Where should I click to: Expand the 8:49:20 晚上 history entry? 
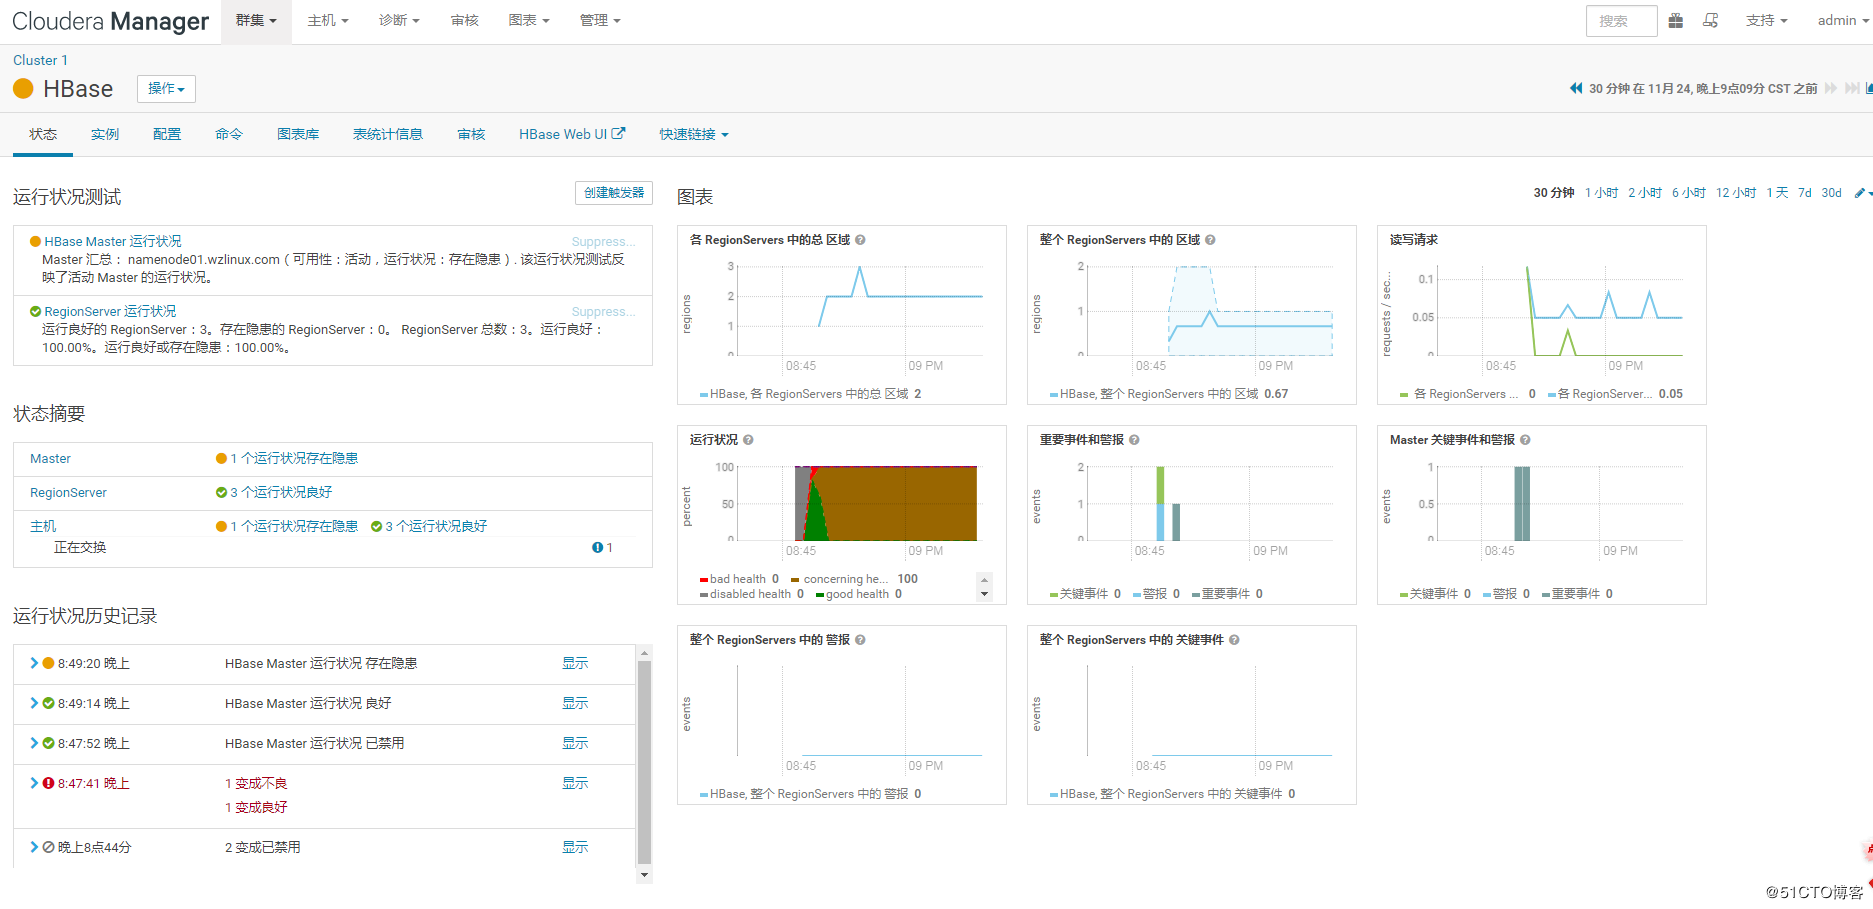[34, 663]
